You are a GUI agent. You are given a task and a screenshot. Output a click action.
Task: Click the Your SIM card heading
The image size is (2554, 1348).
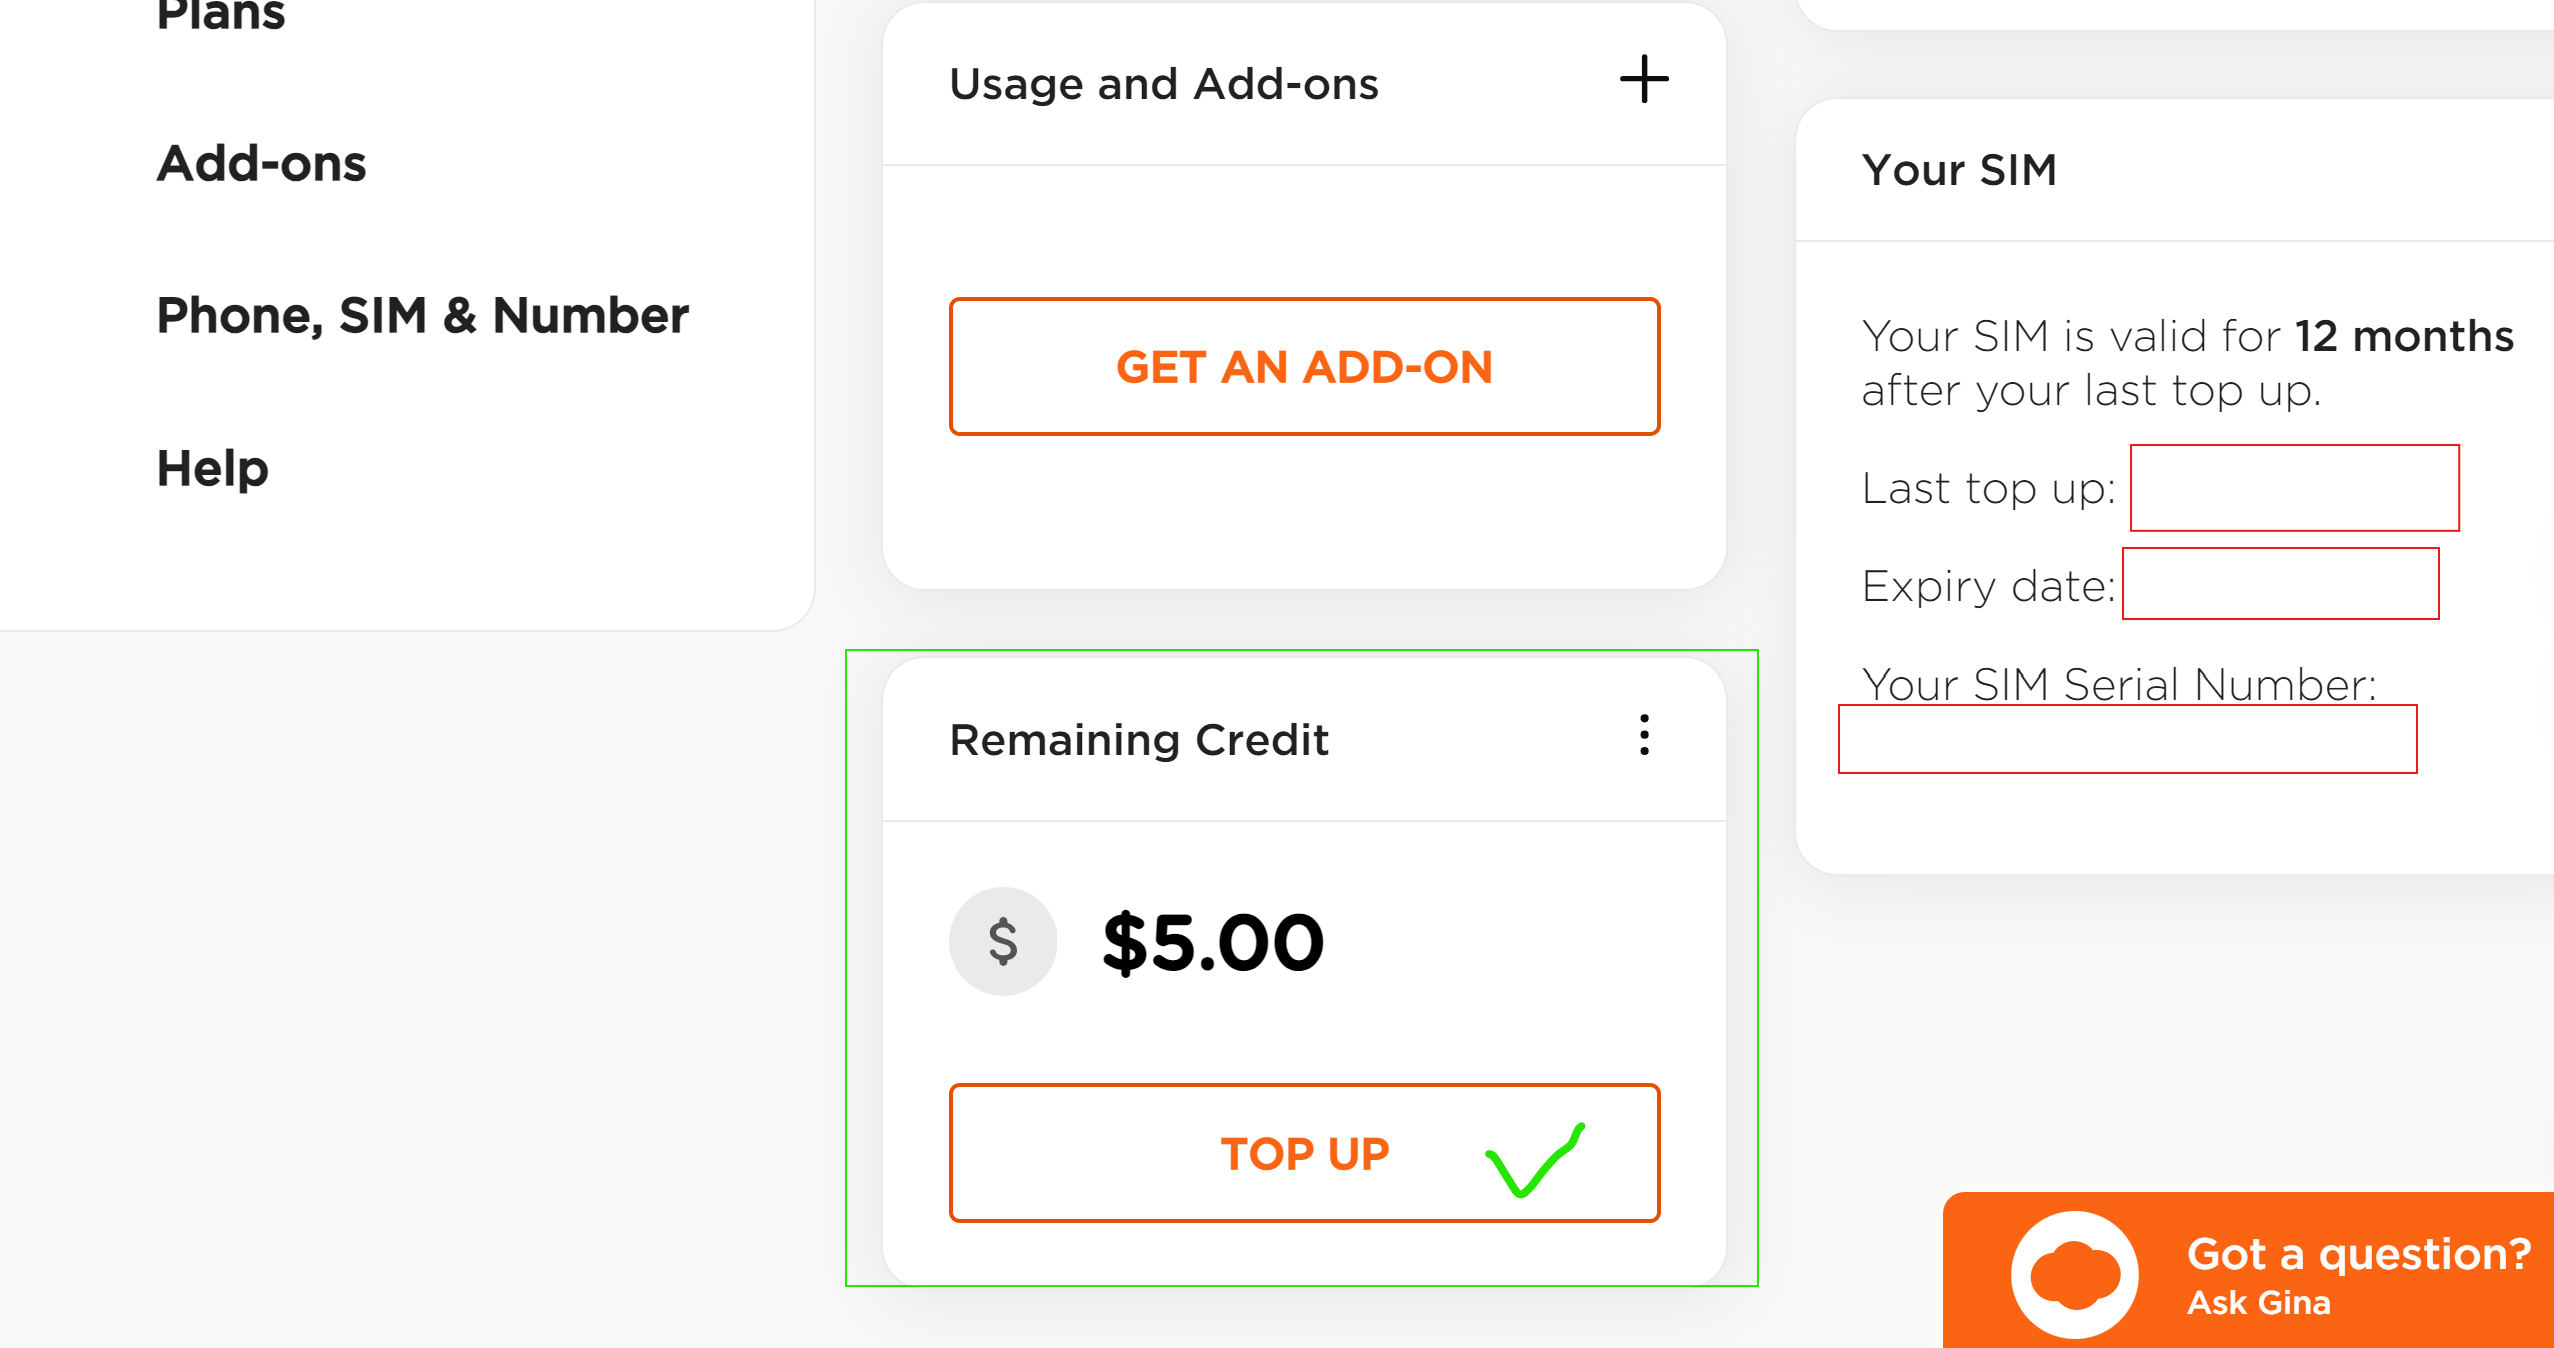click(x=1959, y=170)
